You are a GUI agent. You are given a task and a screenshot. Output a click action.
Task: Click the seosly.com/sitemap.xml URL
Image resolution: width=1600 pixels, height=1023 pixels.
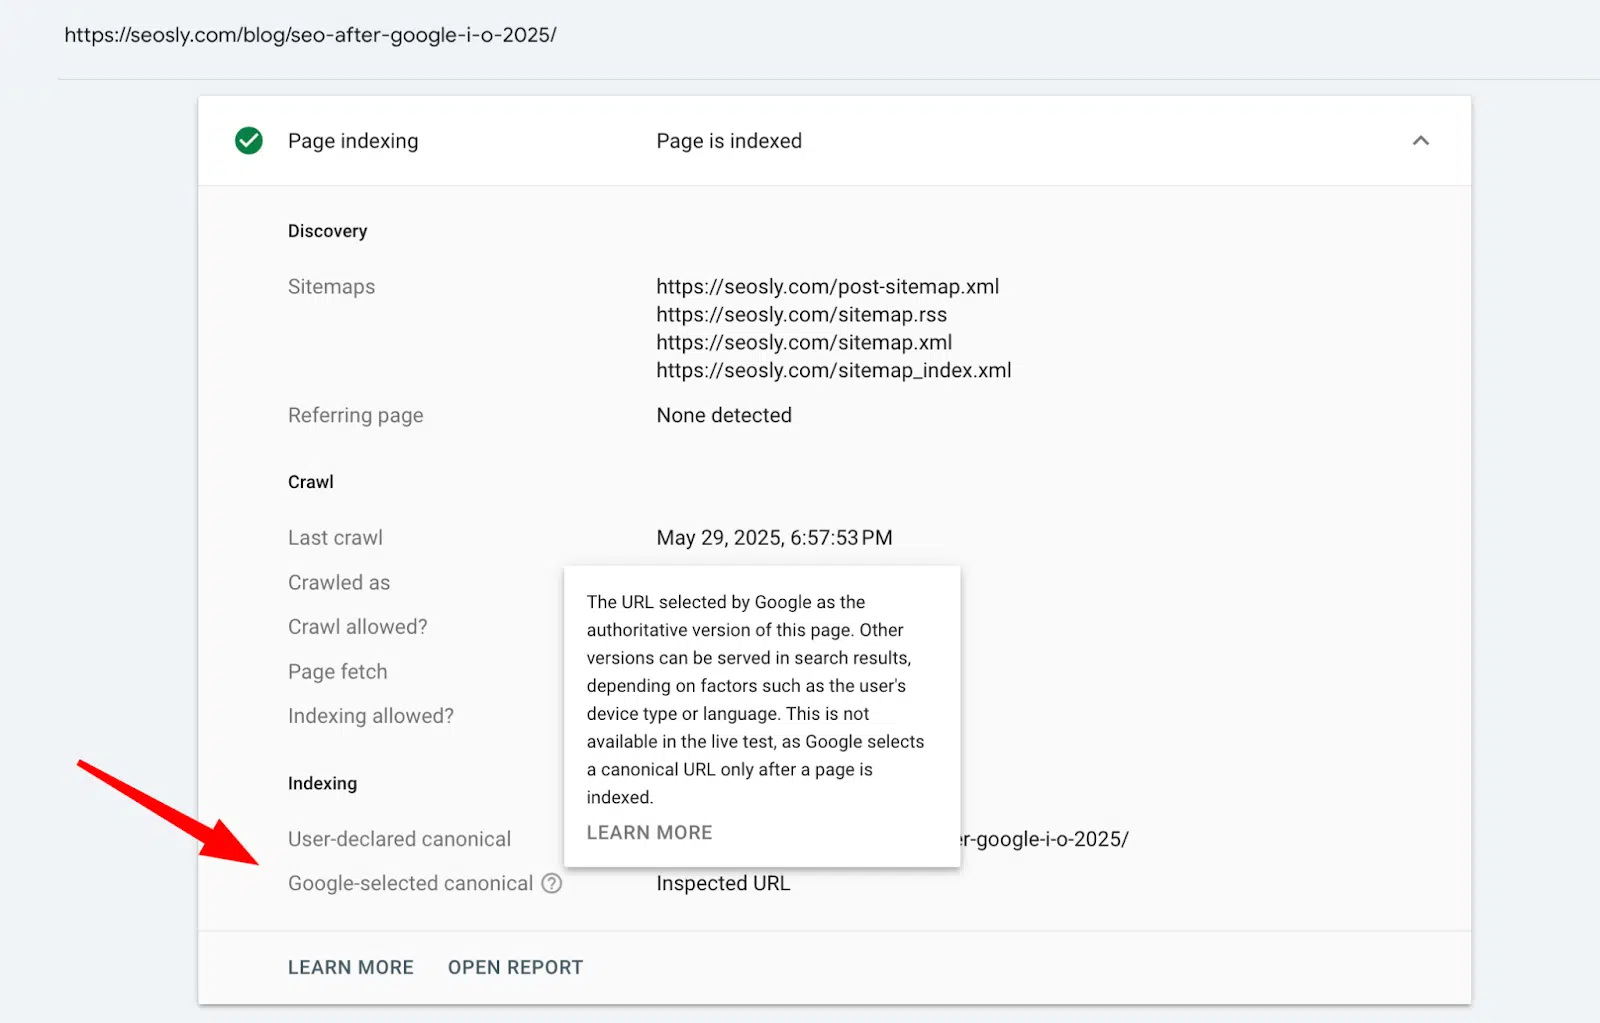(804, 343)
